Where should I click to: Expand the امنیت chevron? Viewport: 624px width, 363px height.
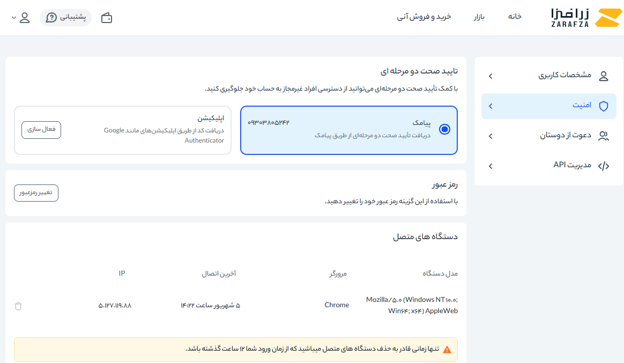pos(490,106)
